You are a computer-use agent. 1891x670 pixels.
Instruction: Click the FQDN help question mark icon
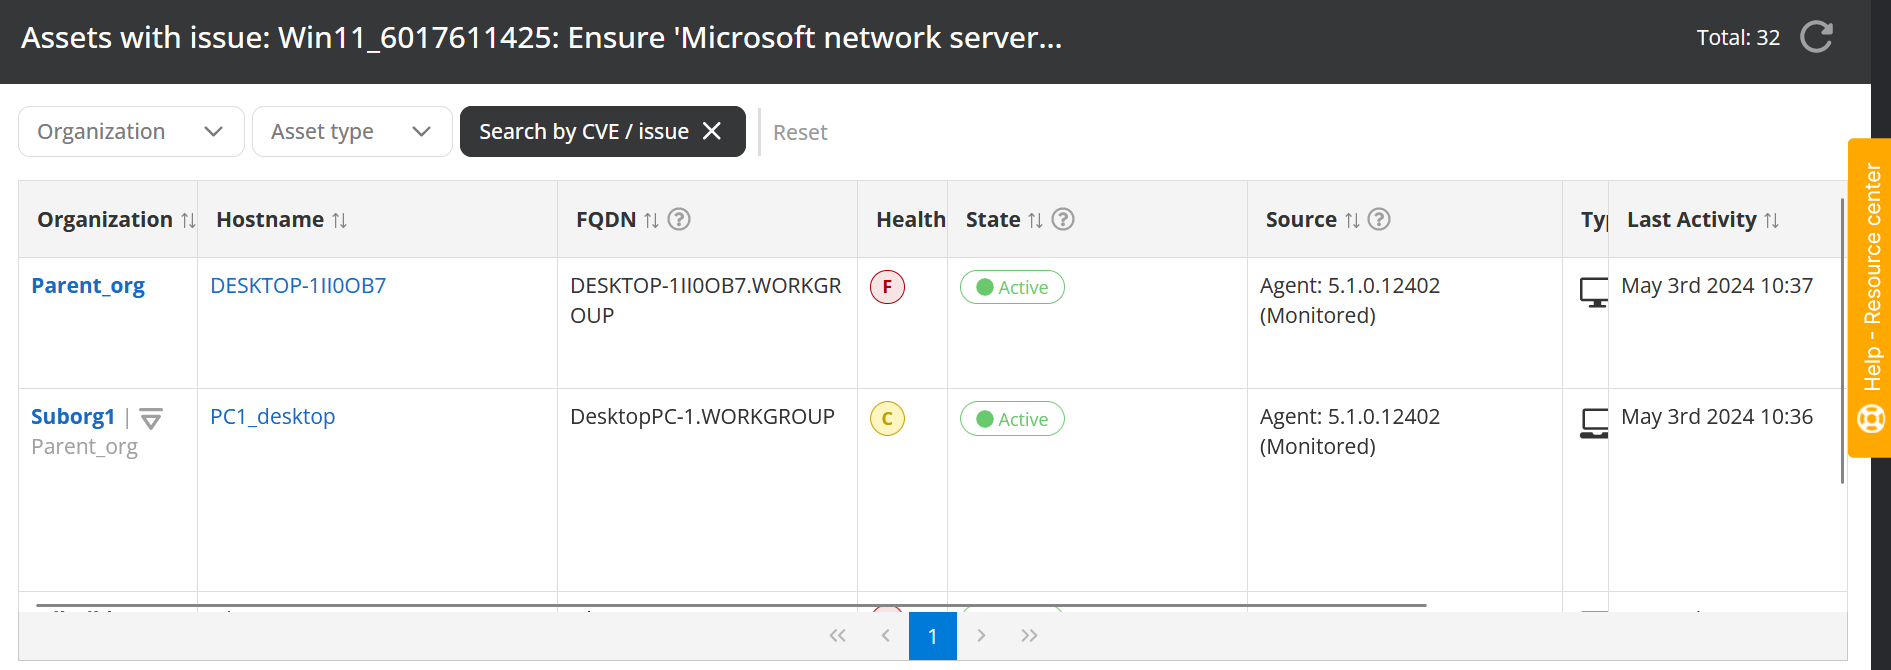click(679, 219)
